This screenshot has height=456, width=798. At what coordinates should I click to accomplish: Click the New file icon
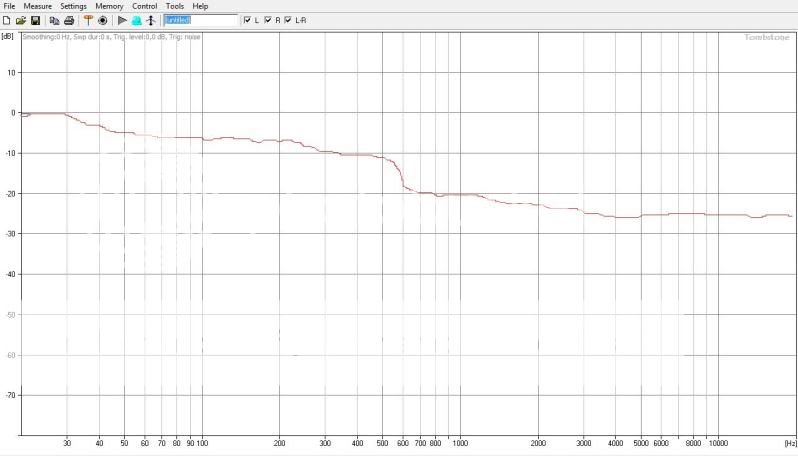click(x=7, y=20)
